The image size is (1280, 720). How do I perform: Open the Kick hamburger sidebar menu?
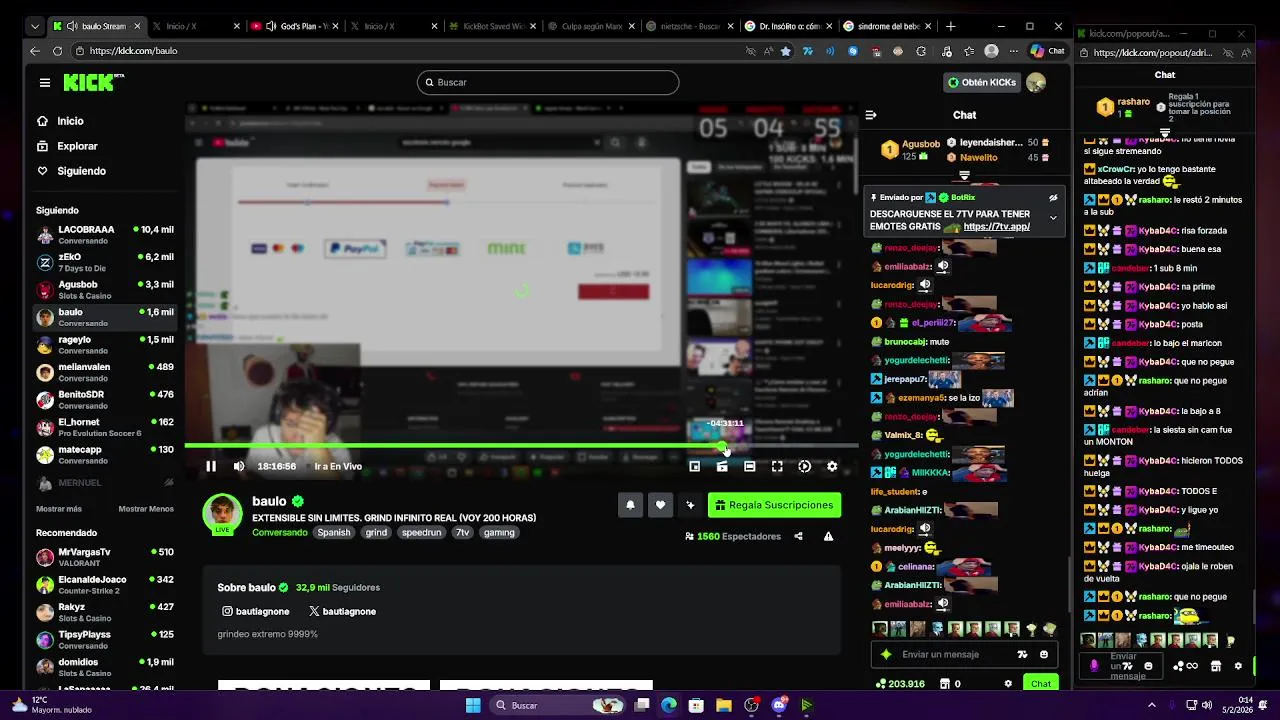click(x=45, y=83)
